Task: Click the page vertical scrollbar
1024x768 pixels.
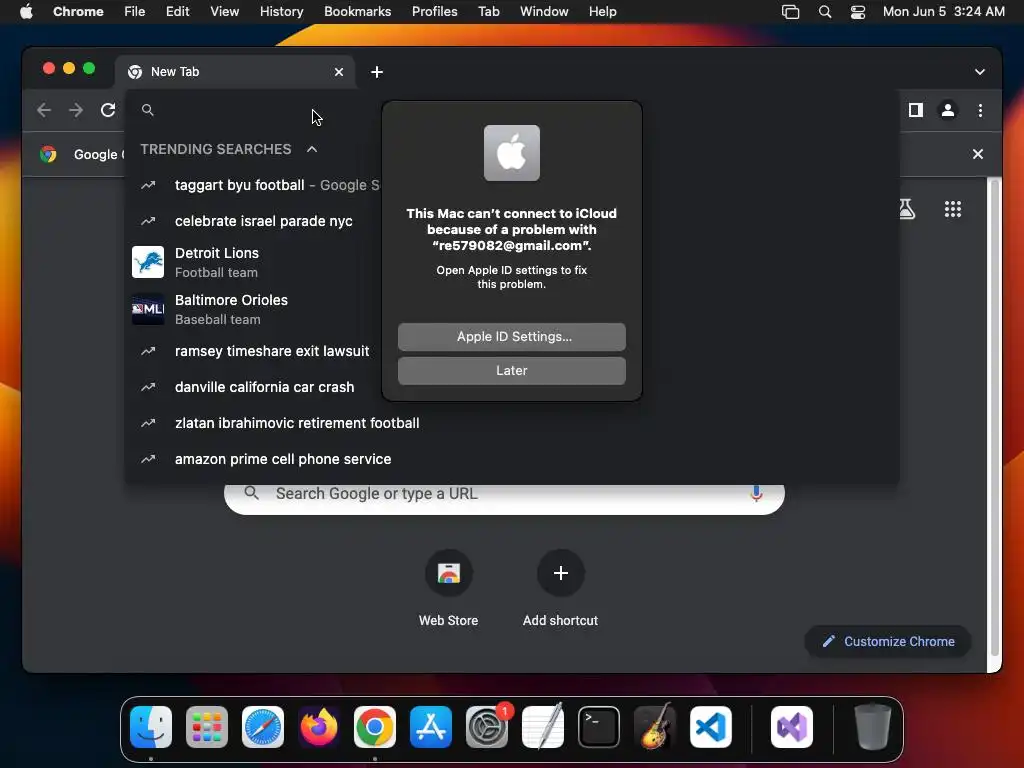Action: [995, 418]
